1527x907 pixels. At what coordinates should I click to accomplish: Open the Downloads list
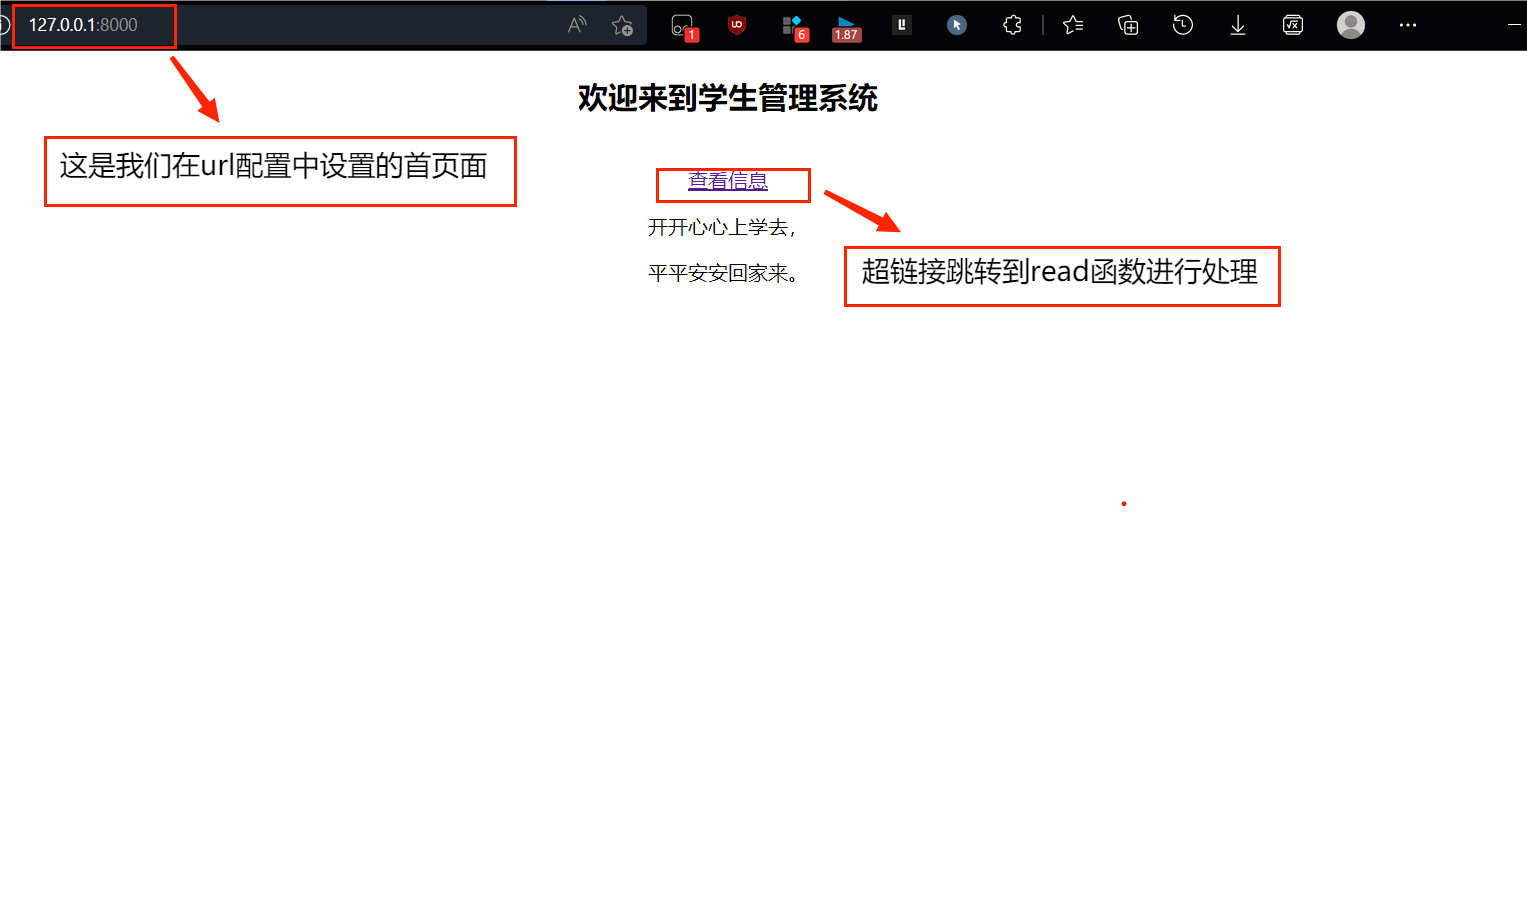point(1237,25)
